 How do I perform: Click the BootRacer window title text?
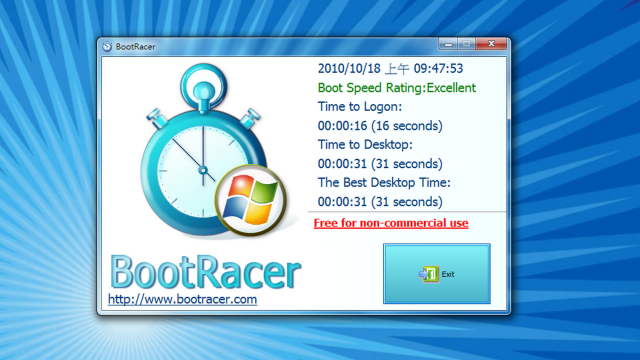[136, 47]
